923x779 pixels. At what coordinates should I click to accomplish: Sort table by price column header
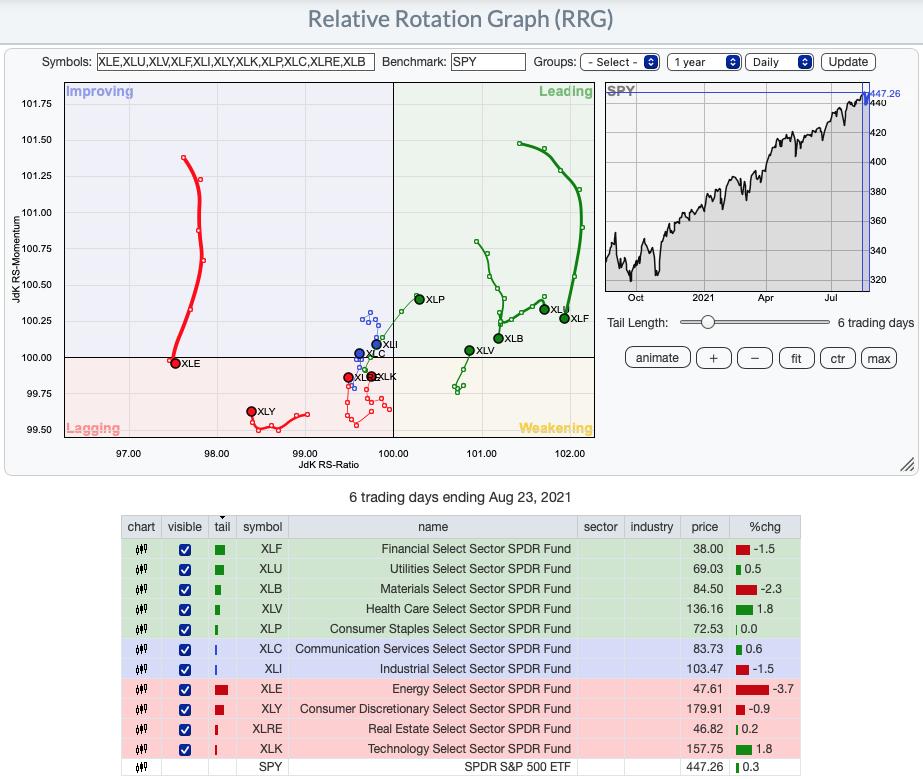705,527
